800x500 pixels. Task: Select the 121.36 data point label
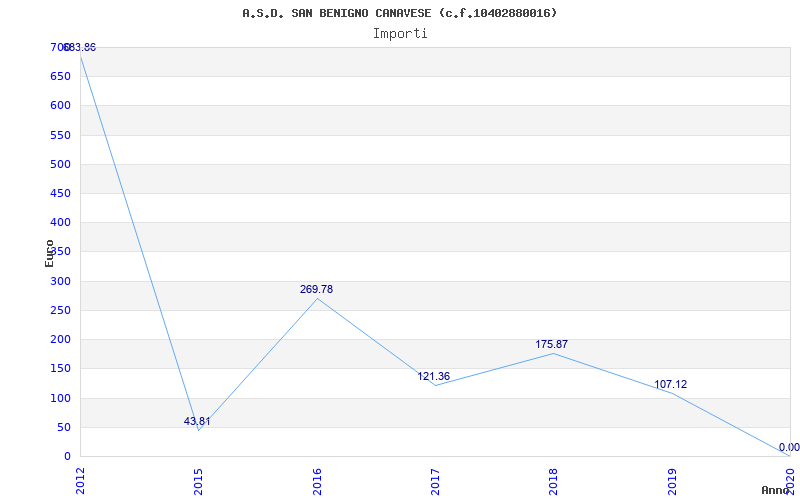[x=434, y=377]
